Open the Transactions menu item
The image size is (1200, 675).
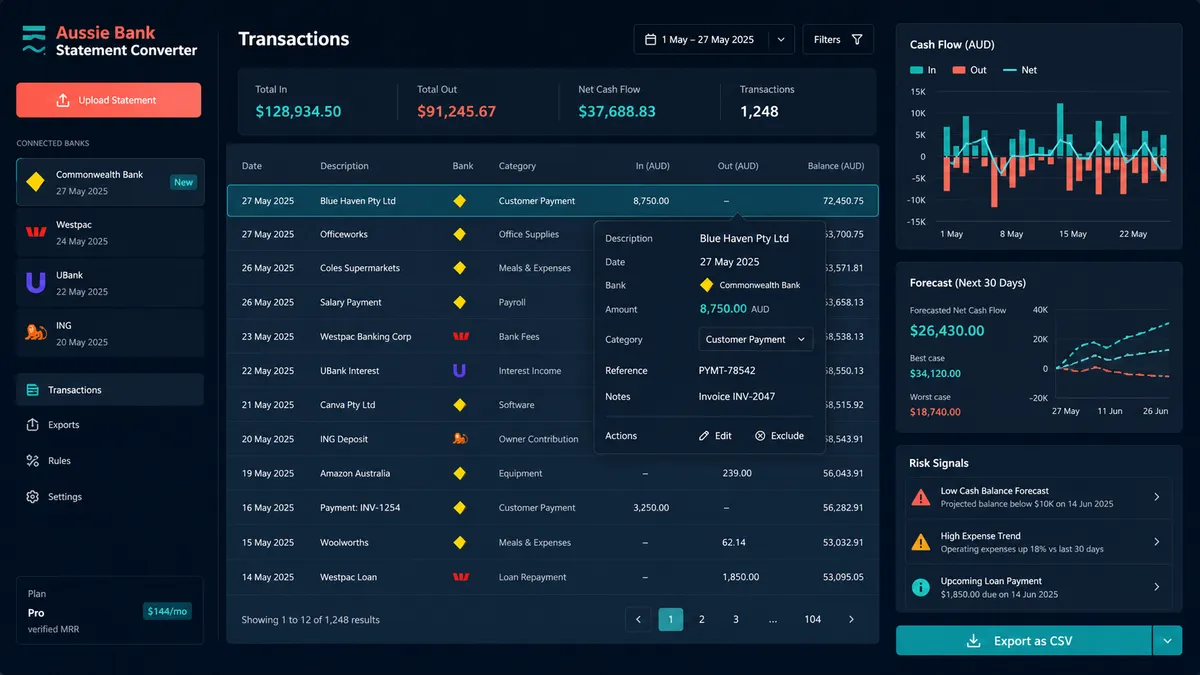(110, 390)
